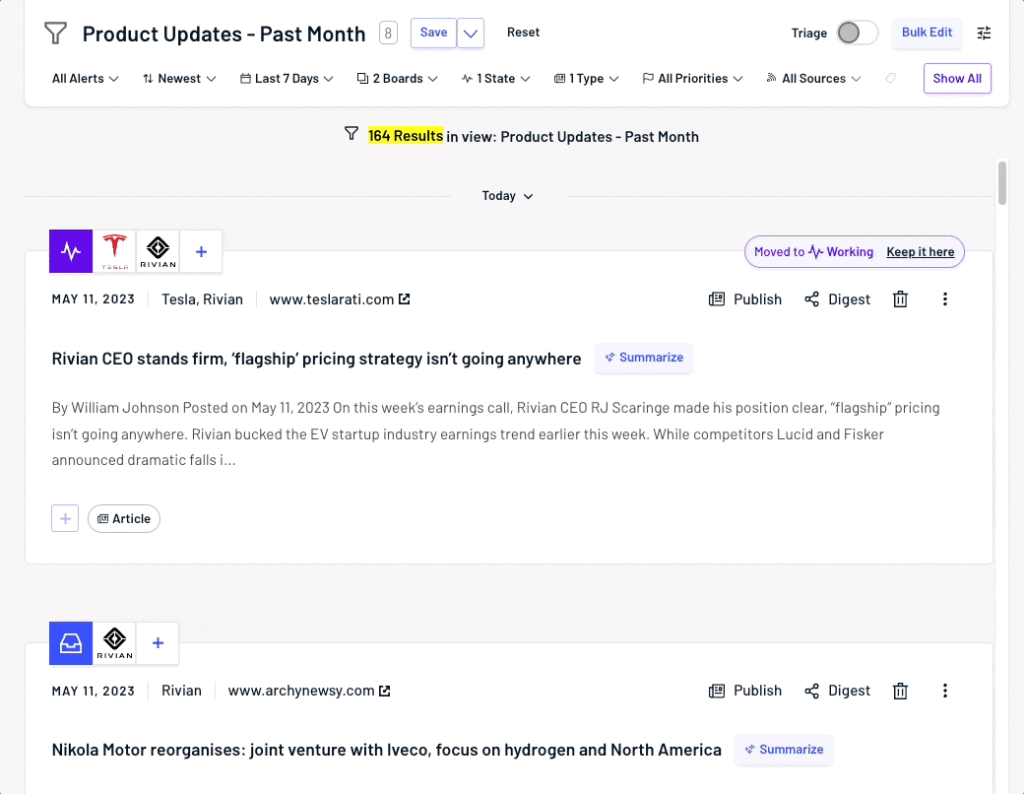Click the filter funnel icon in the header
The height and width of the screenshot is (794, 1024).
click(55, 33)
